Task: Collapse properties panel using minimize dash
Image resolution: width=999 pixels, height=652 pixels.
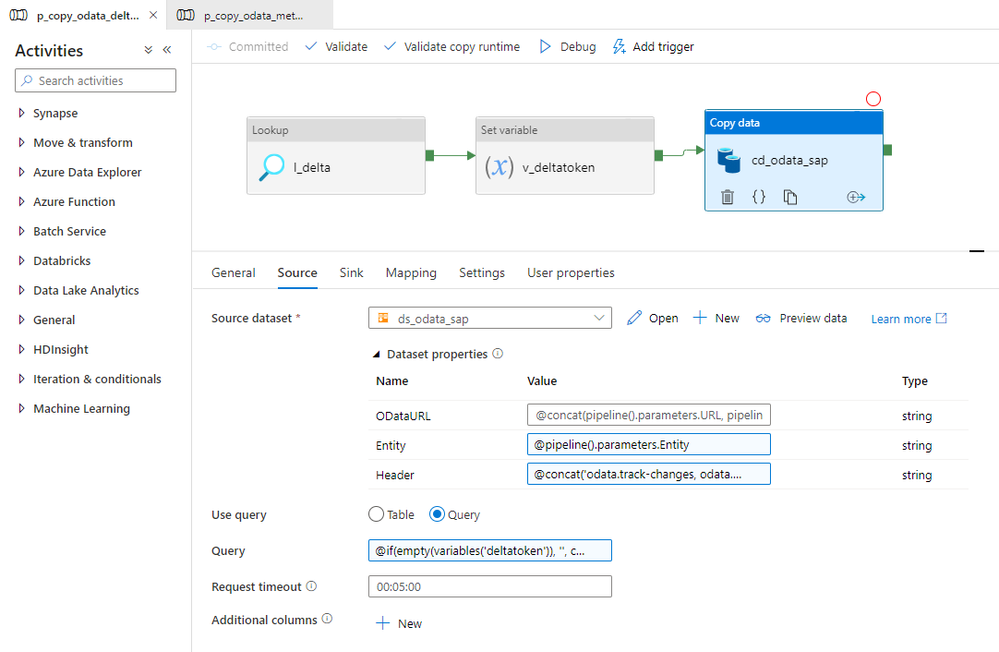Action: [x=977, y=251]
